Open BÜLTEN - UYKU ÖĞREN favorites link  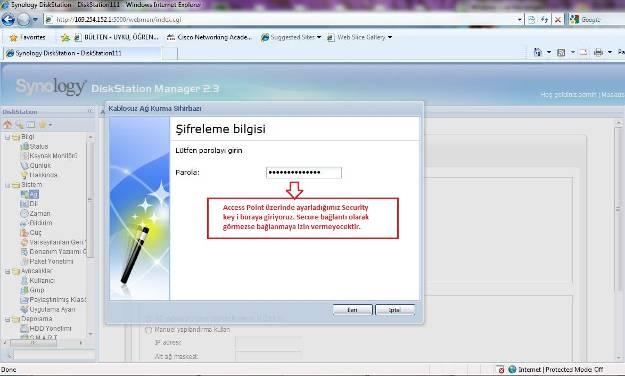[116, 37]
